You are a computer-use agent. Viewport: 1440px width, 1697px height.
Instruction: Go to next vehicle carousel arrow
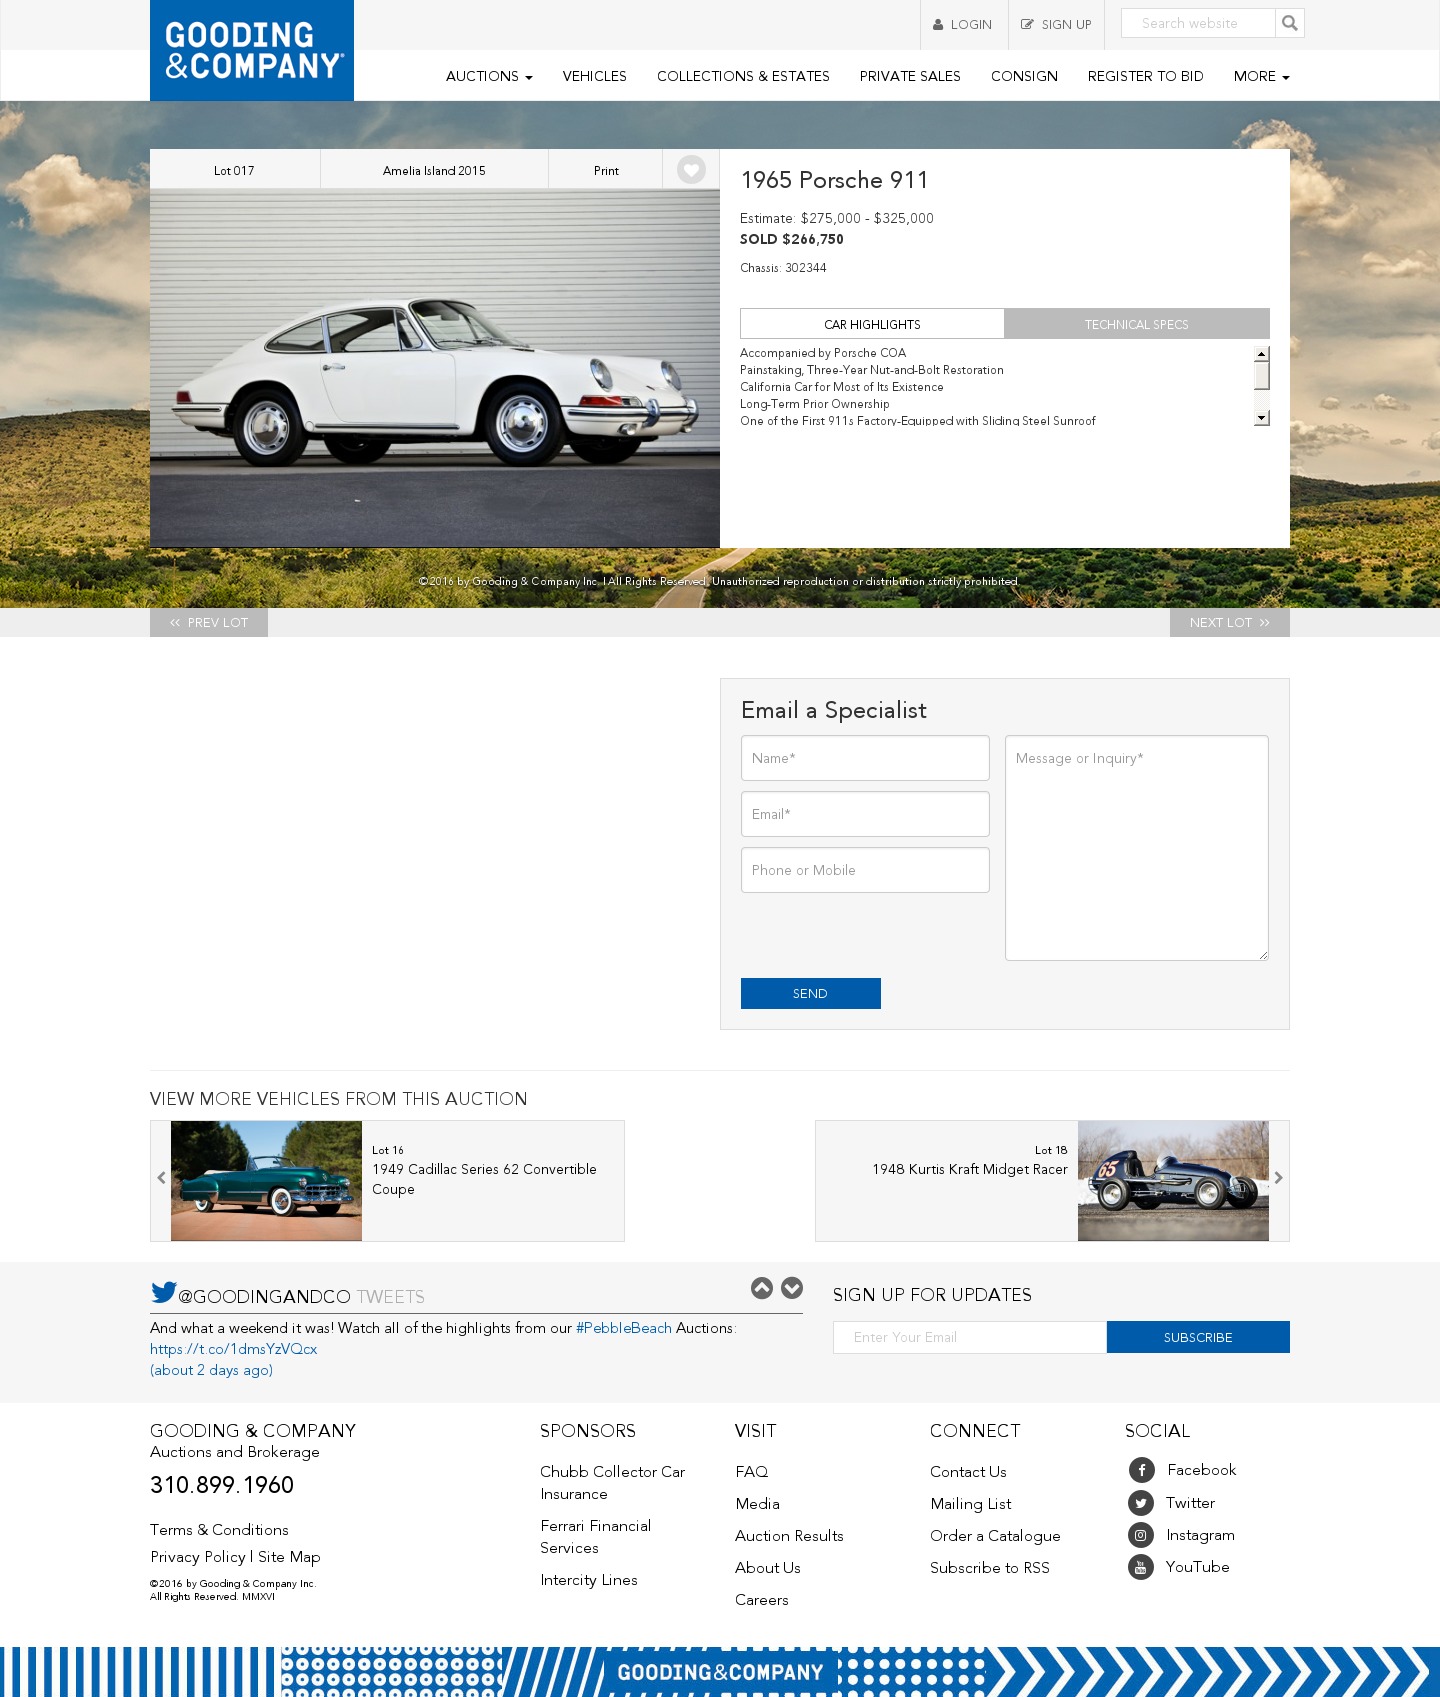pos(1279,1178)
